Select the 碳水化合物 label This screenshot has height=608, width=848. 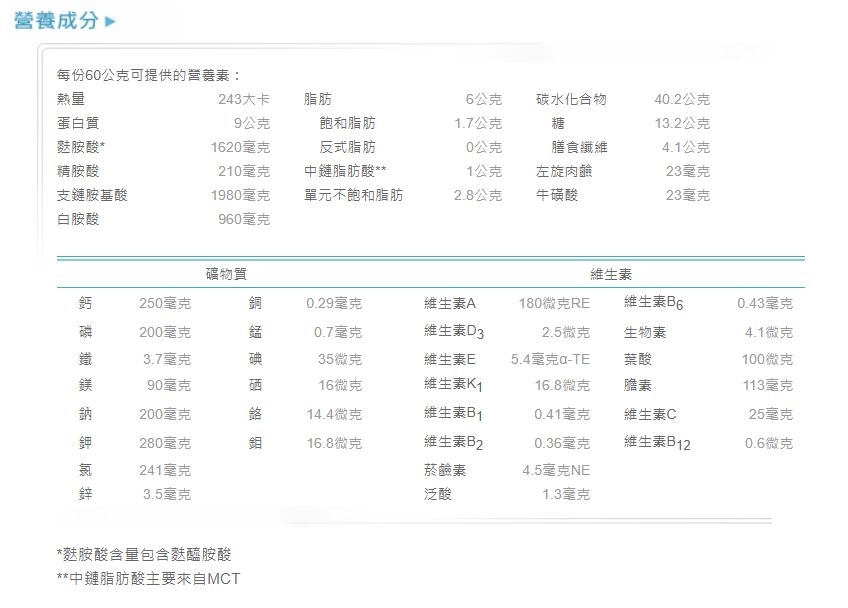click(571, 99)
